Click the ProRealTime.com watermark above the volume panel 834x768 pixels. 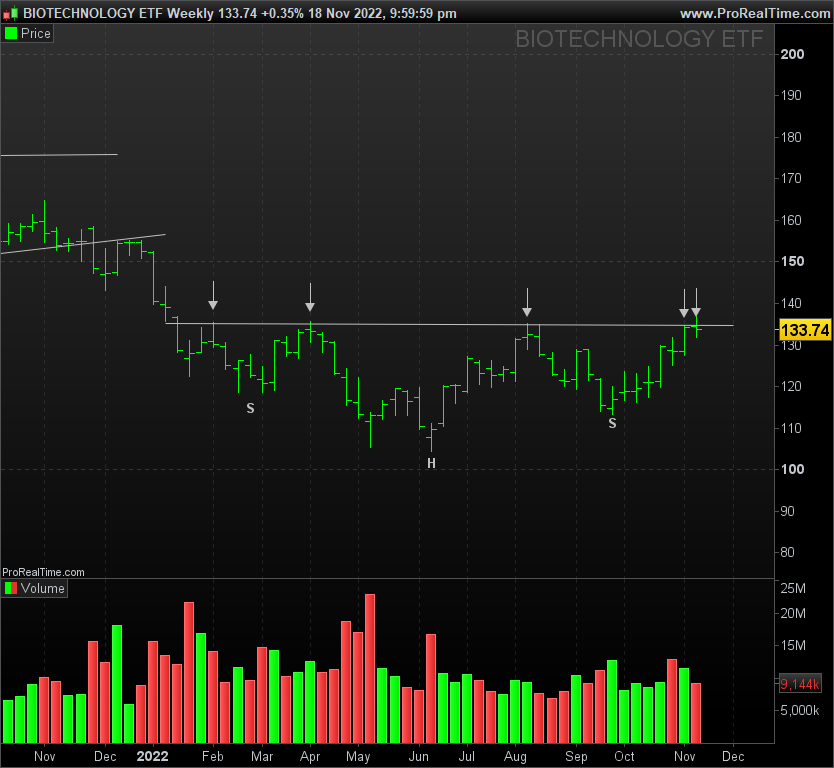click(43, 572)
